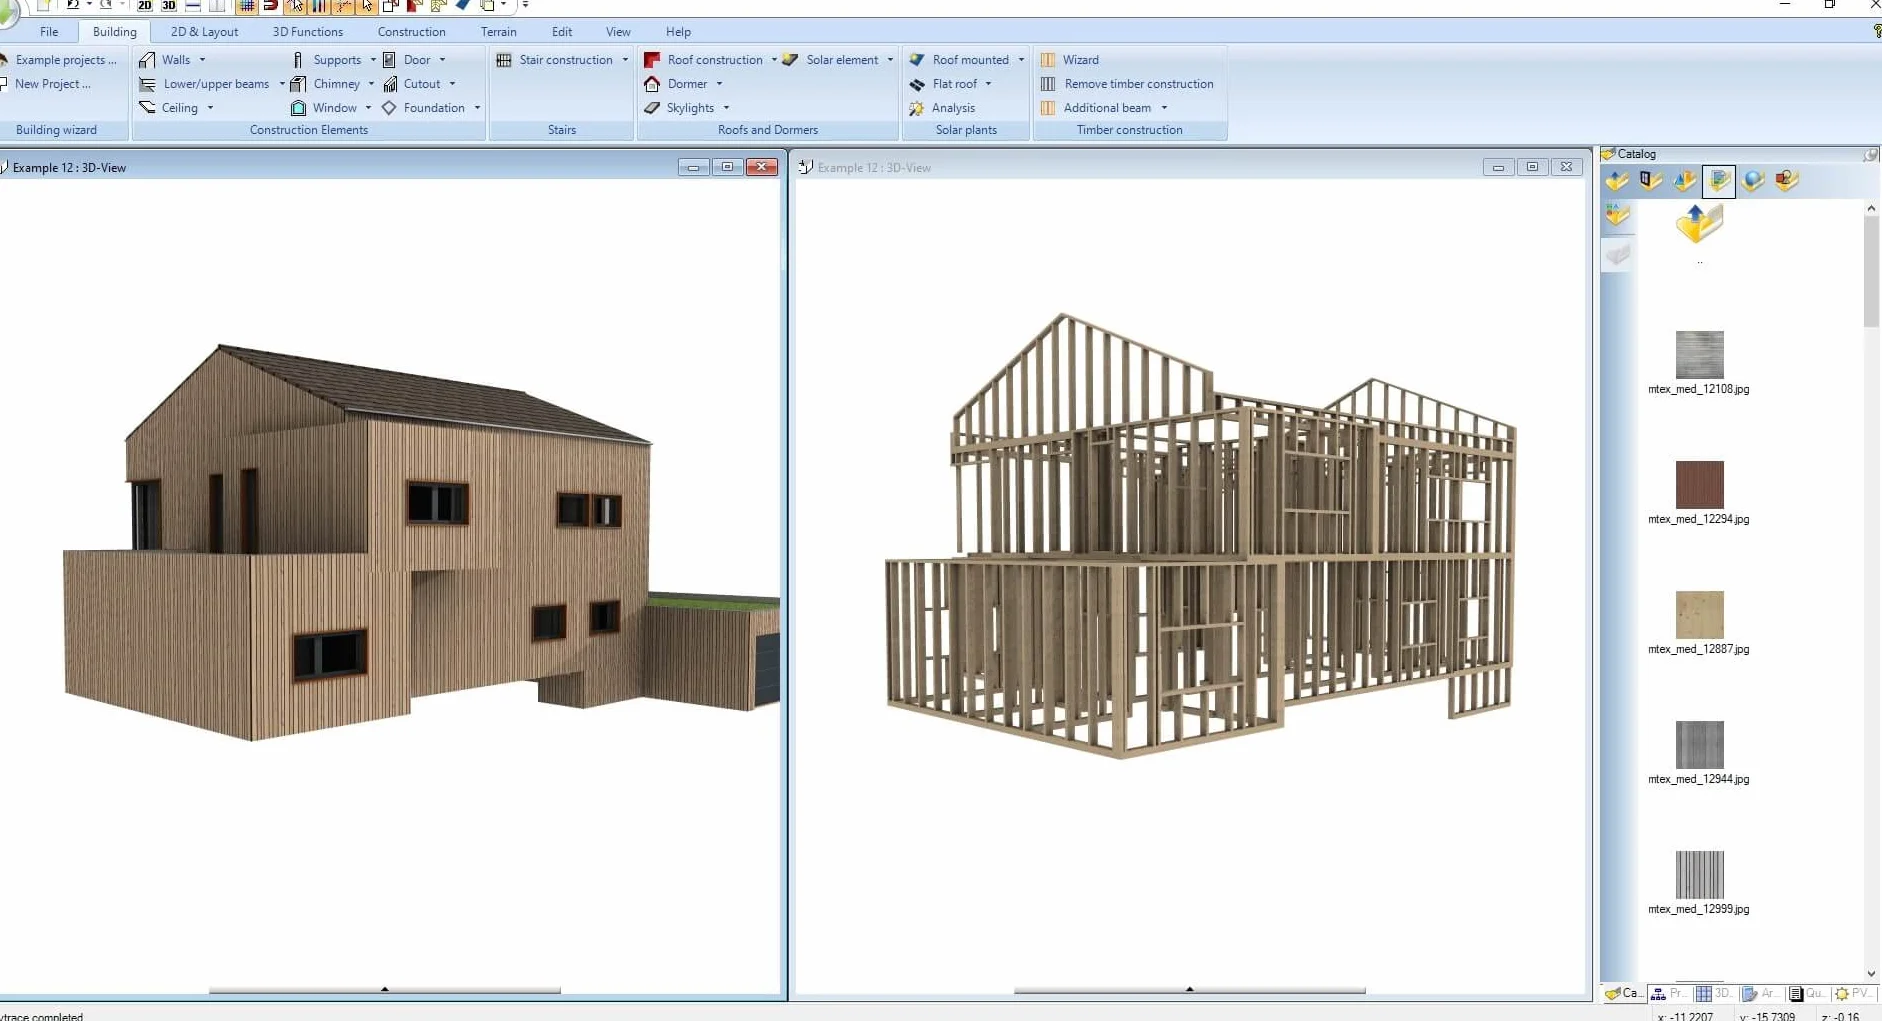Pin the Catalog panel
The height and width of the screenshot is (1021, 1882).
pos(1870,154)
